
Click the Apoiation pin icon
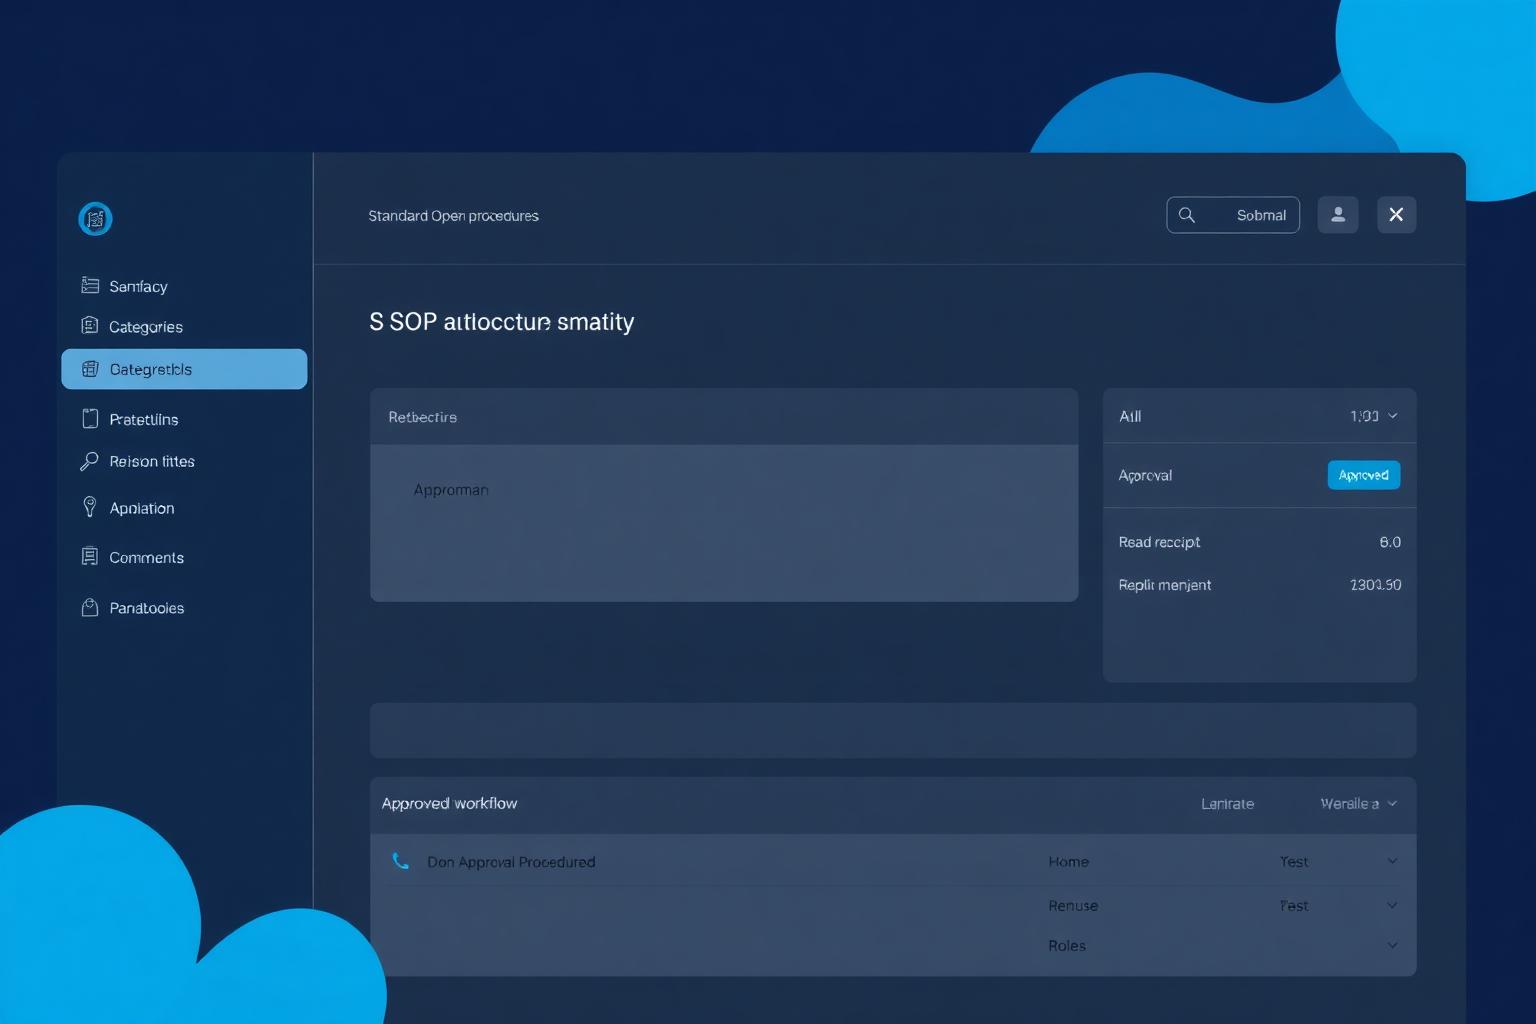90,507
